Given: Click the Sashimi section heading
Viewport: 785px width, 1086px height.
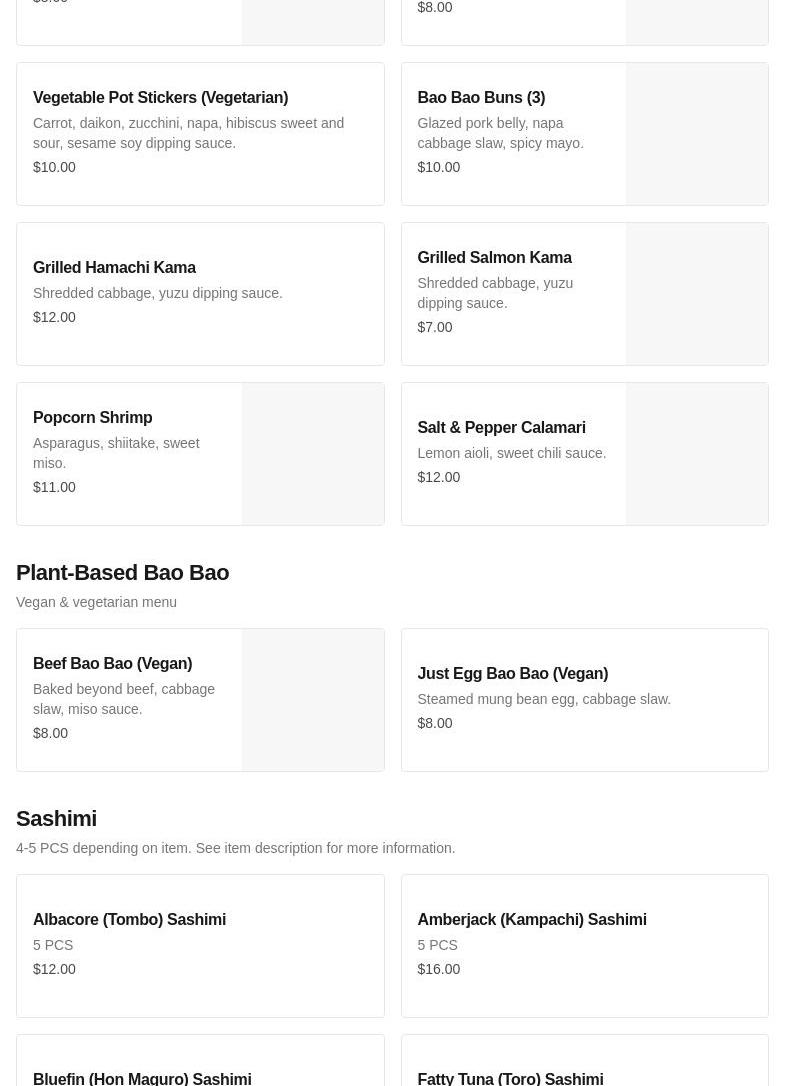Looking at the screenshot, I should coord(56,819).
